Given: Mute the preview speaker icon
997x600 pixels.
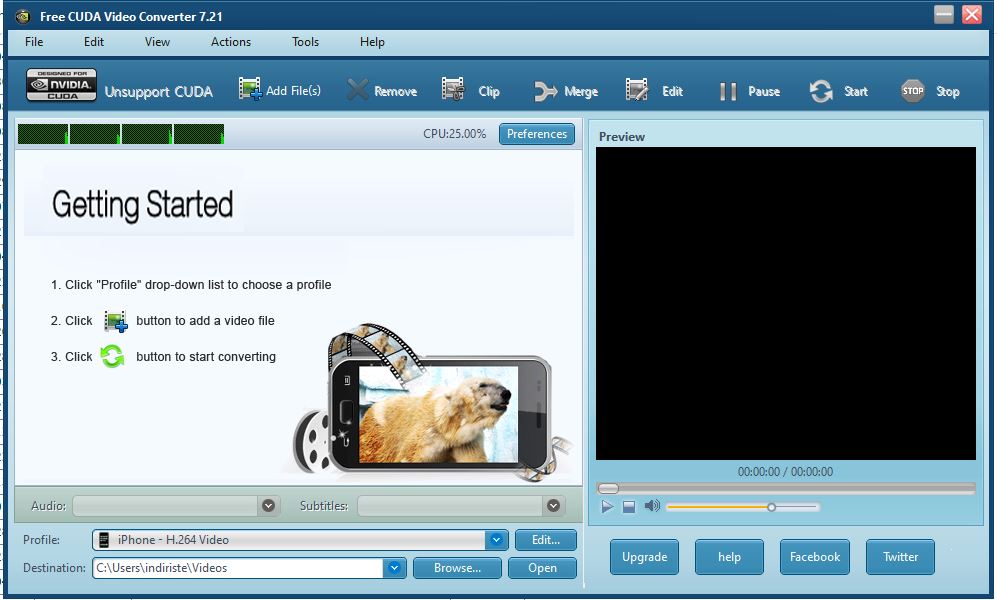Looking at the screenshot, I should (652, 506).
